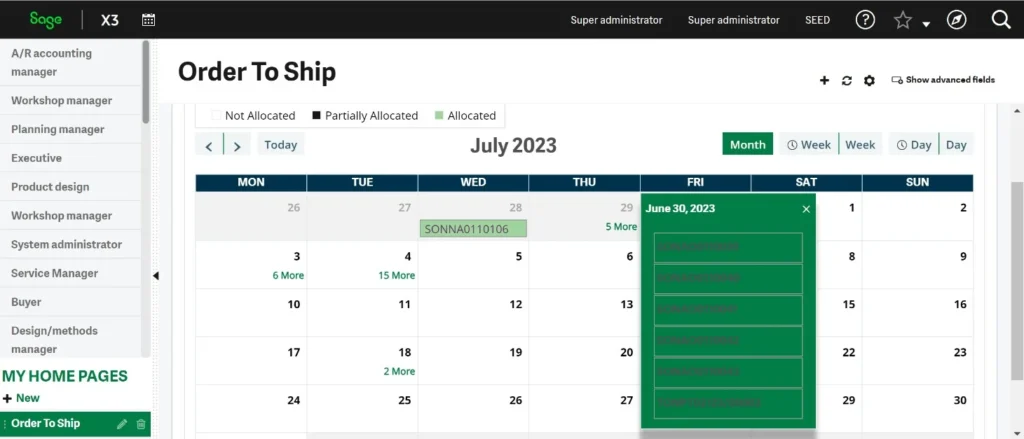
Task: Expand the dropdown arrow beside the star
Action: pos(926,25)
